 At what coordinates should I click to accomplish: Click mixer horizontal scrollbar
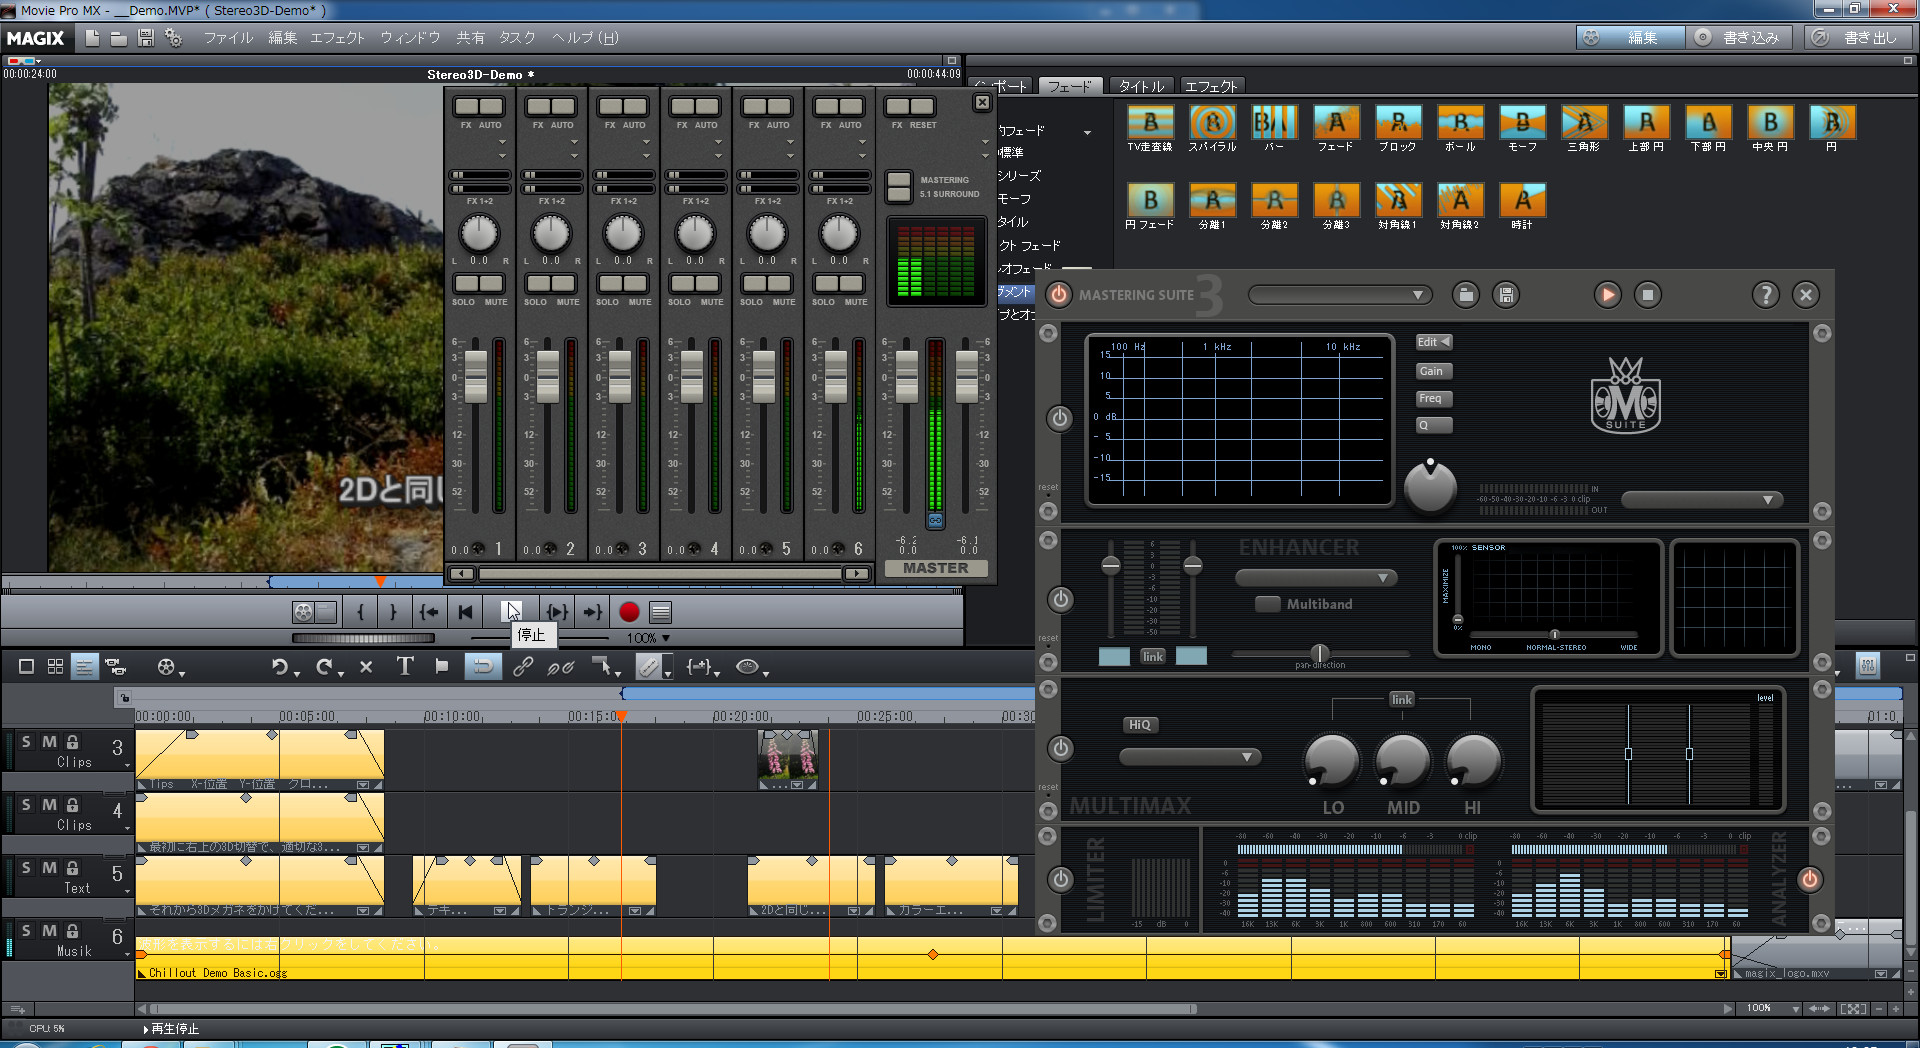pyautogui.click(x=661, y=574)
